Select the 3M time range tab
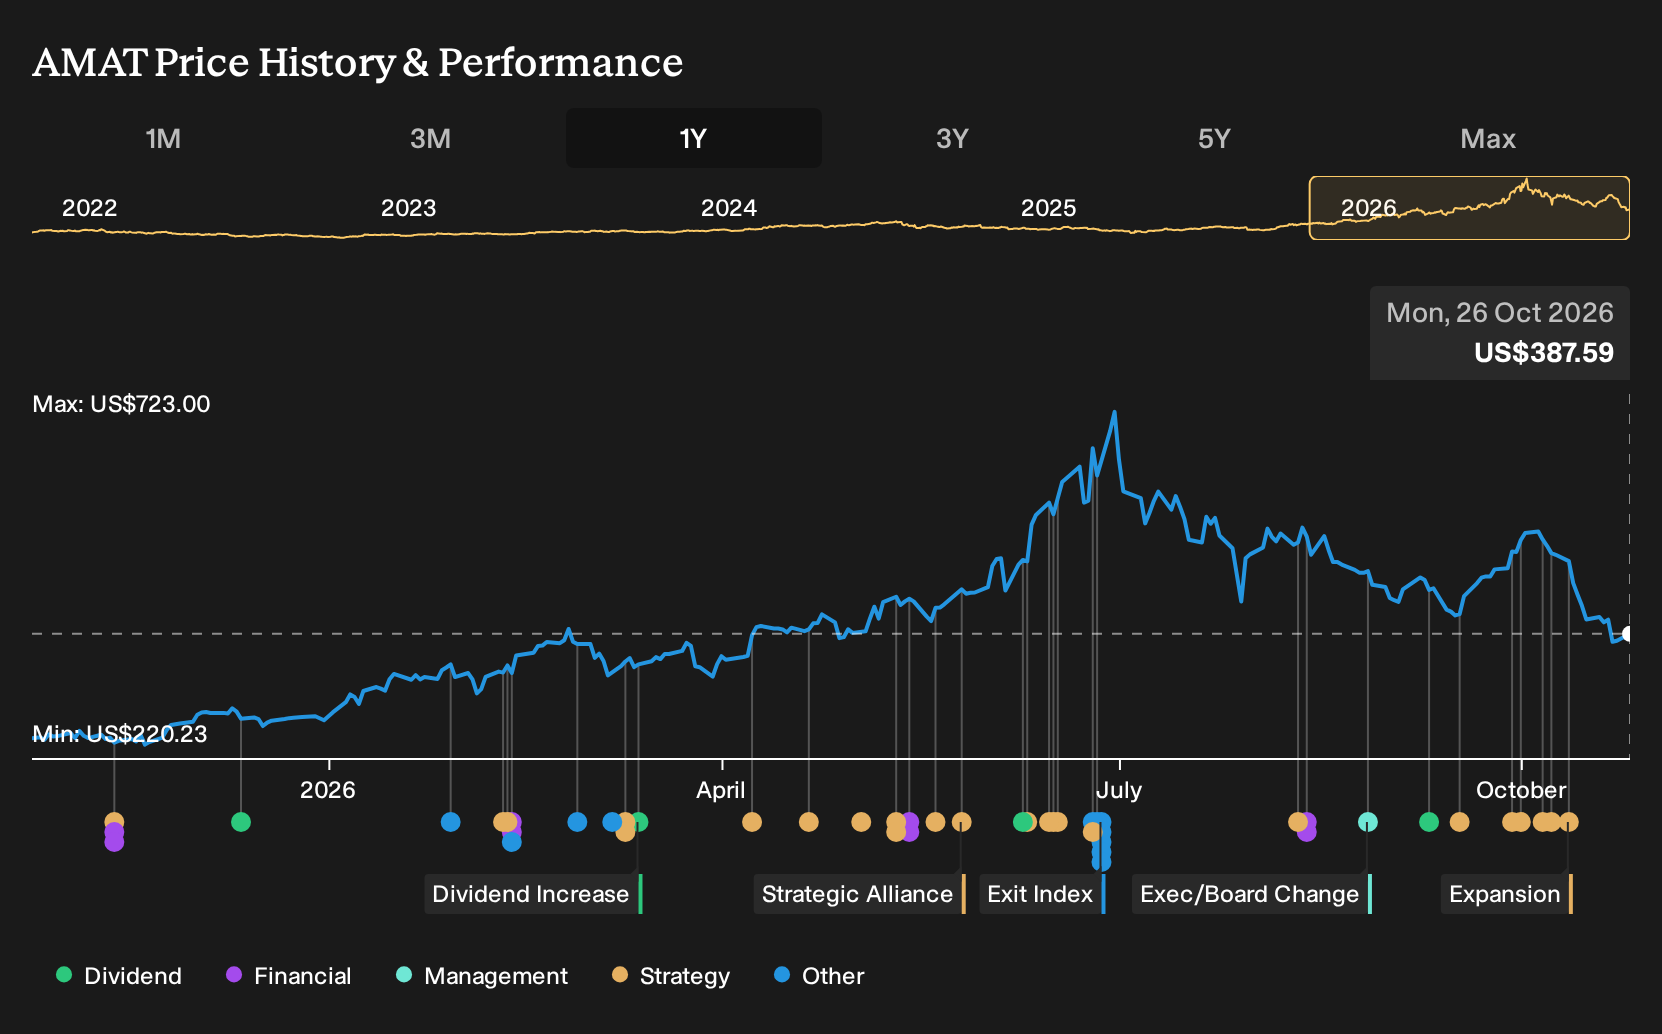 point(430,138)
